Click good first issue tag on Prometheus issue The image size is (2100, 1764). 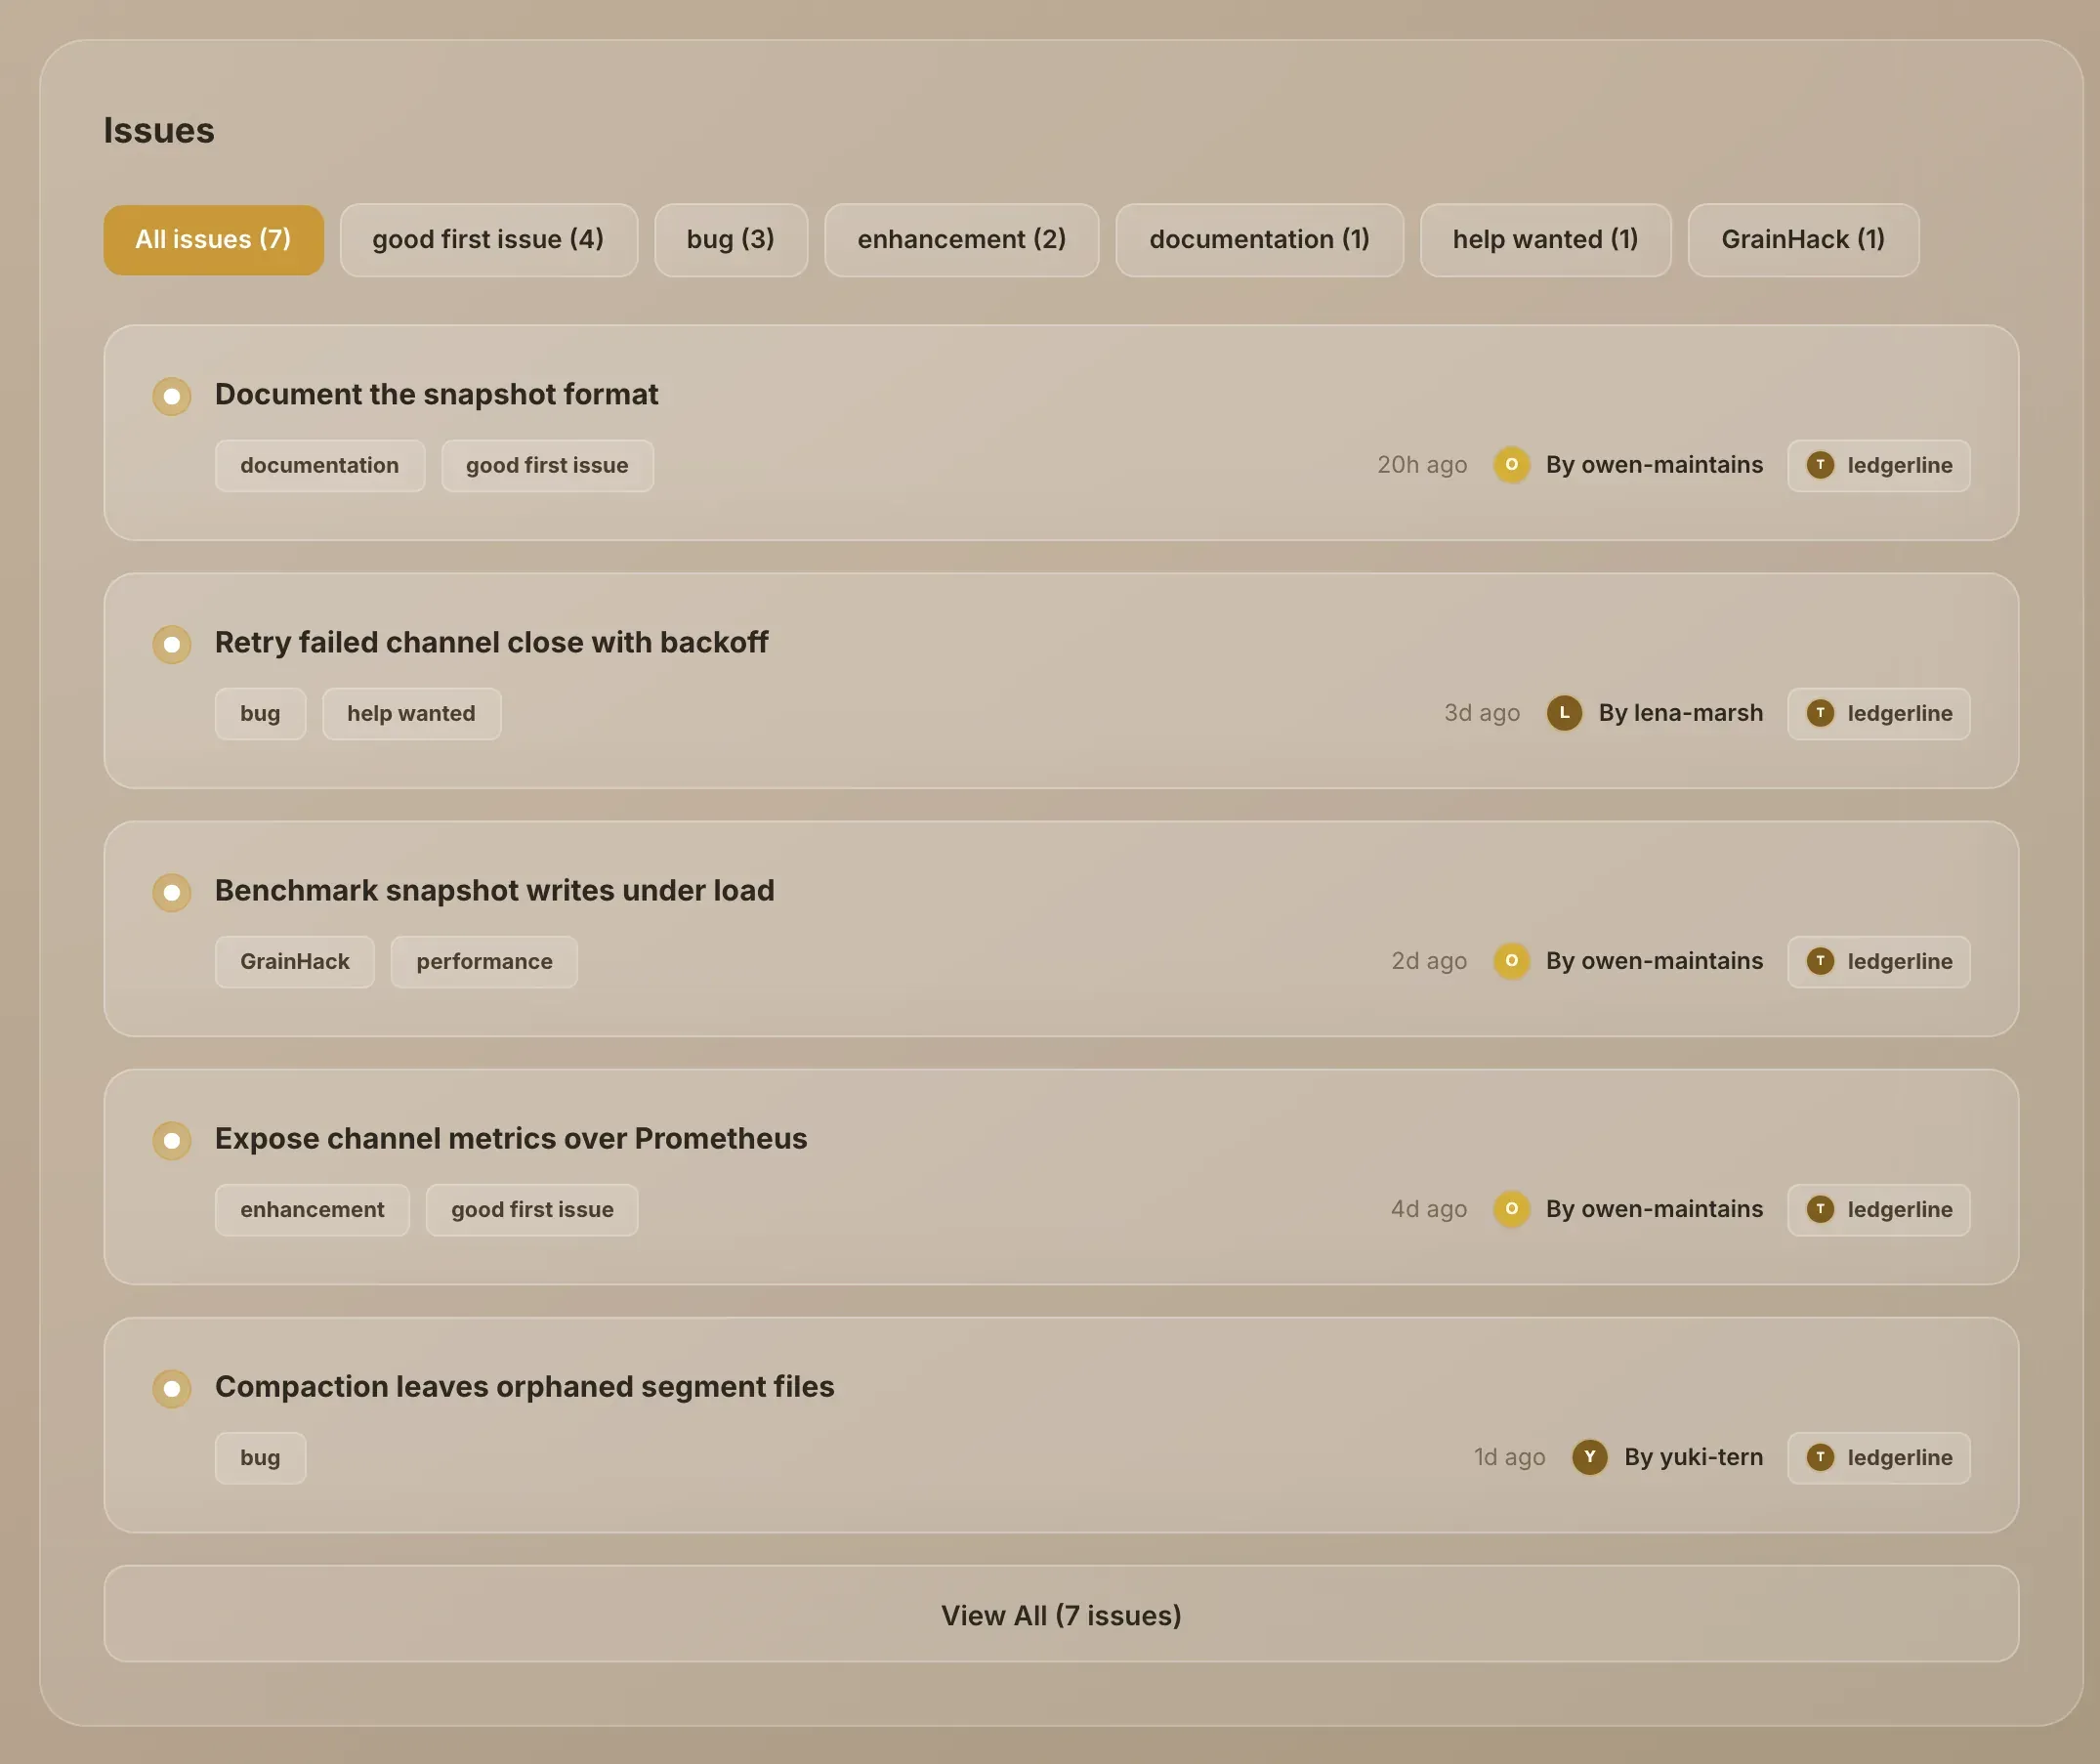click(532, 1209)
